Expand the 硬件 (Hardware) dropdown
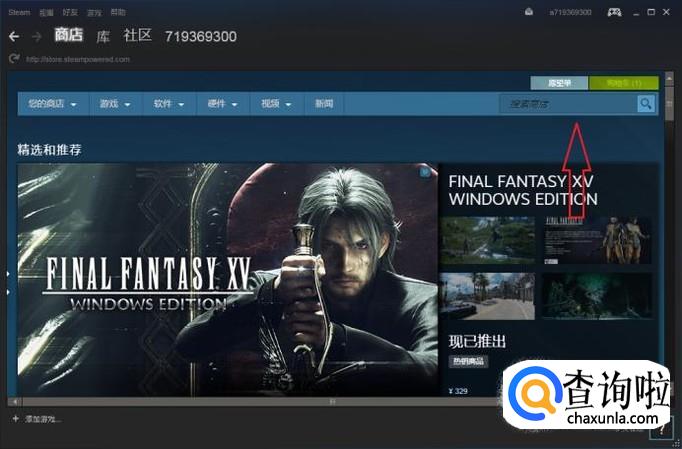This screenshot has width=682, height=449. pyautogui.click(x=223, y=104)
